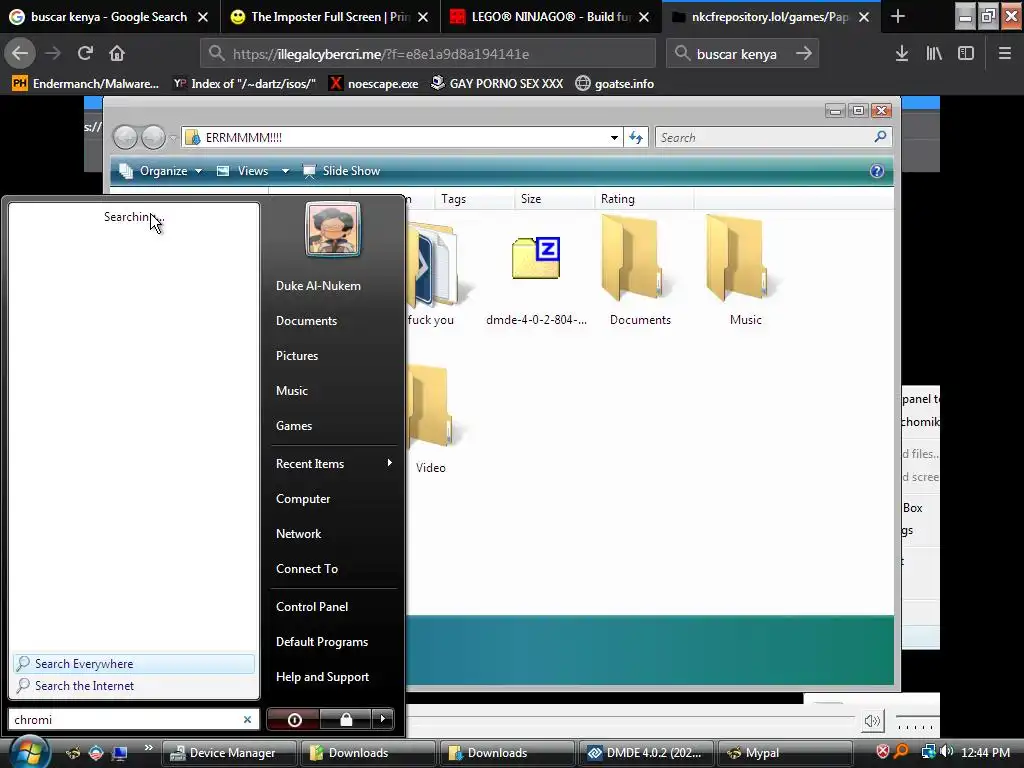Open Network from the Start menu
This screenshot has height=768, width=1024.
298,534
